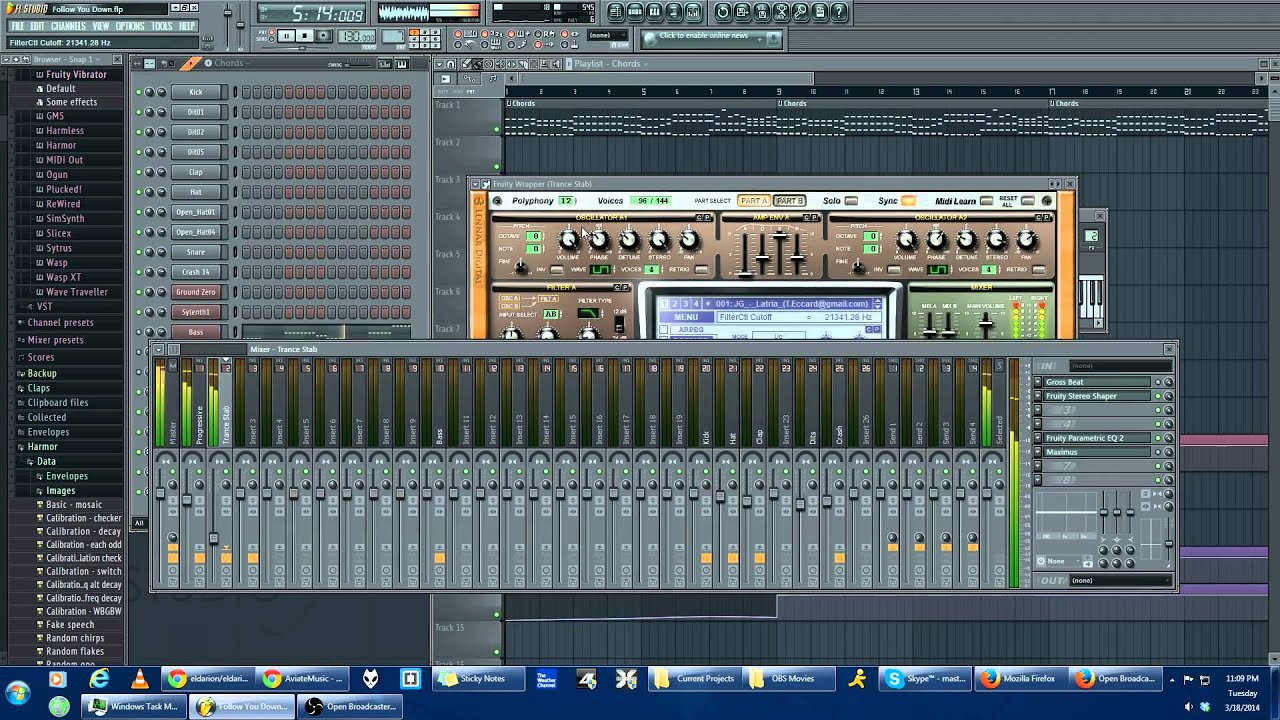Click the graph editor icon in channel rack
Image resolution: width=1280 pixels, height=720 pixels.
384,64
